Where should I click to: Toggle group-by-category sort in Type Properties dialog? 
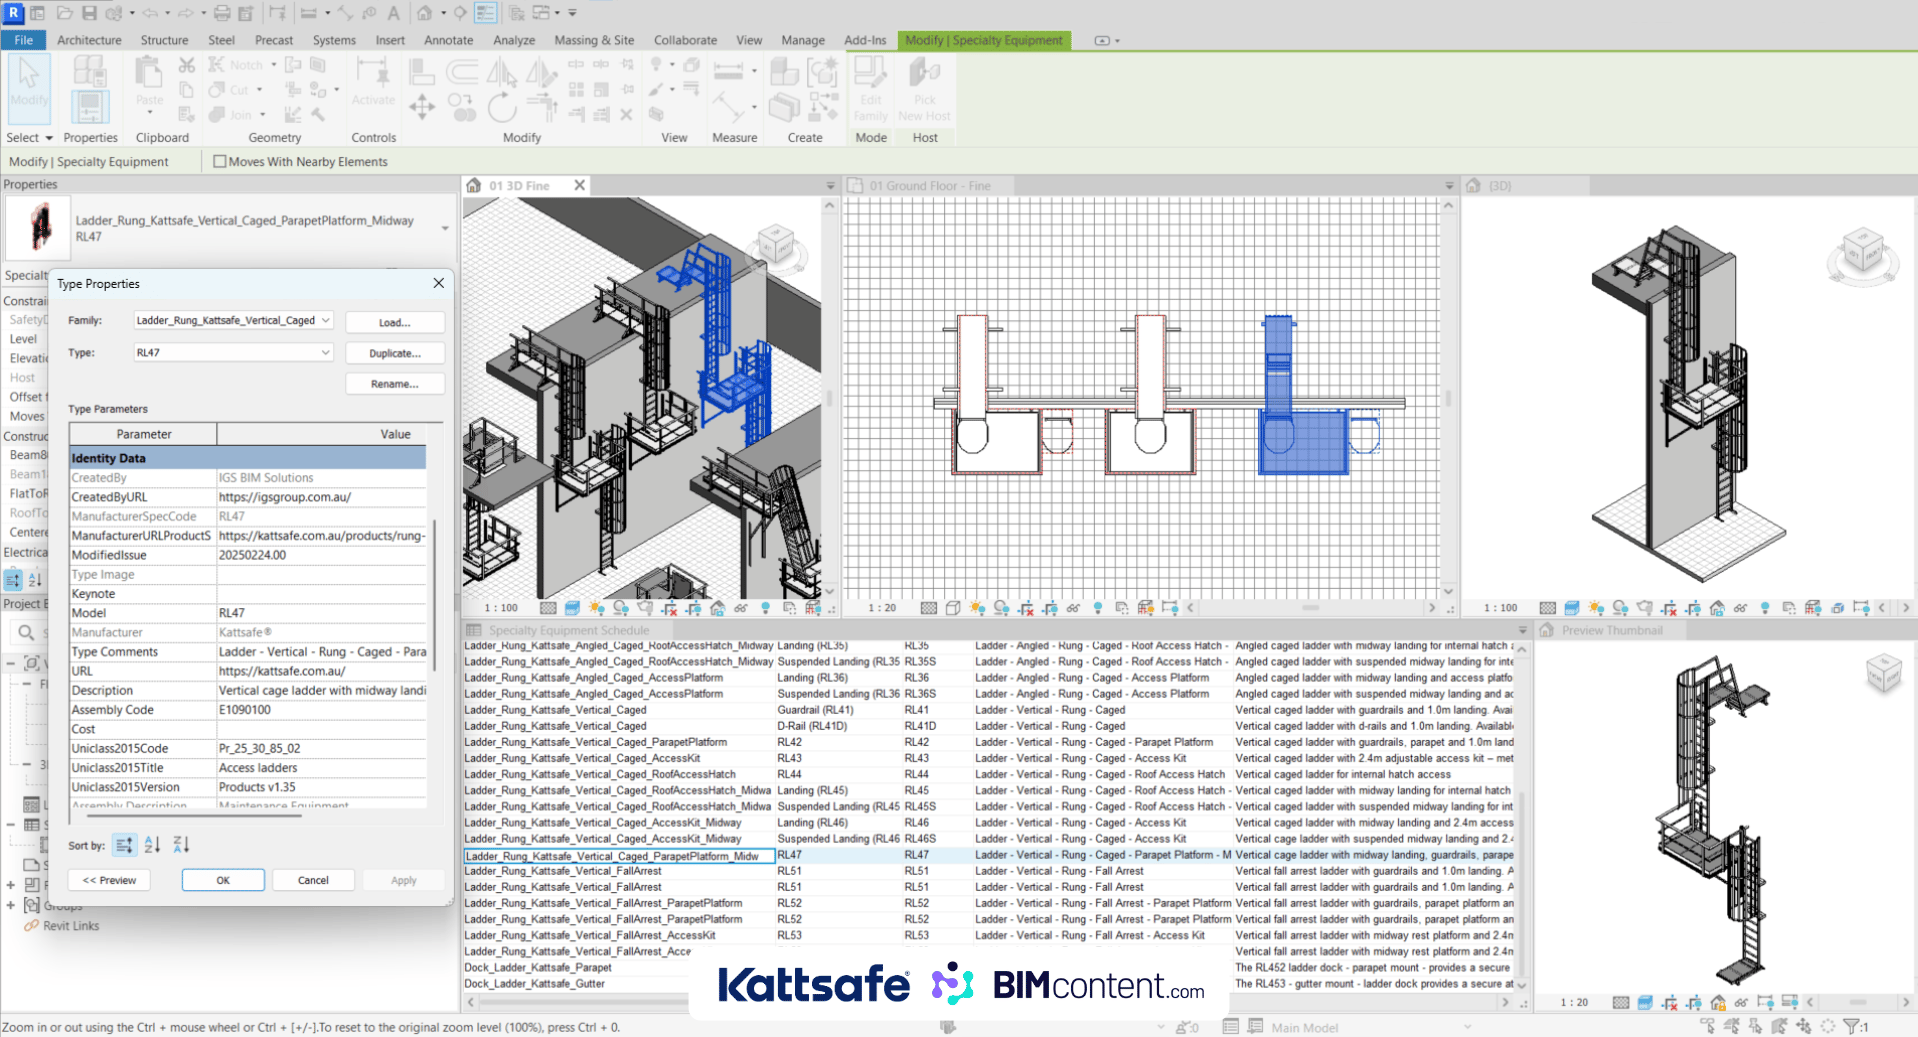[124, 845]
